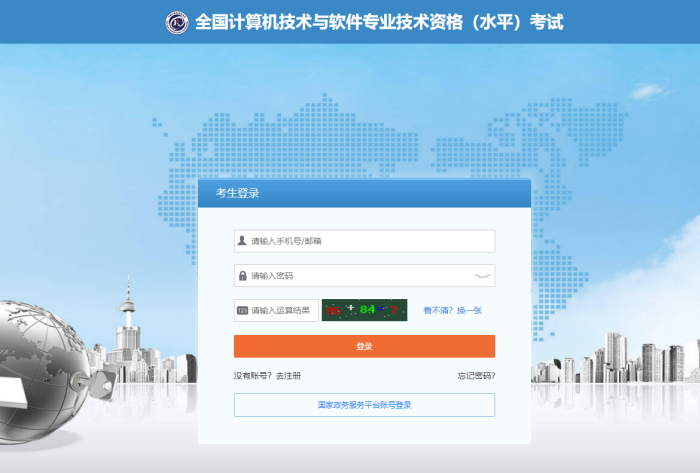Focus the 请输入运算结果 captcha input
The width and height of the screenshot is (700, 473).
pyautogui.click(x=276, y=311)
